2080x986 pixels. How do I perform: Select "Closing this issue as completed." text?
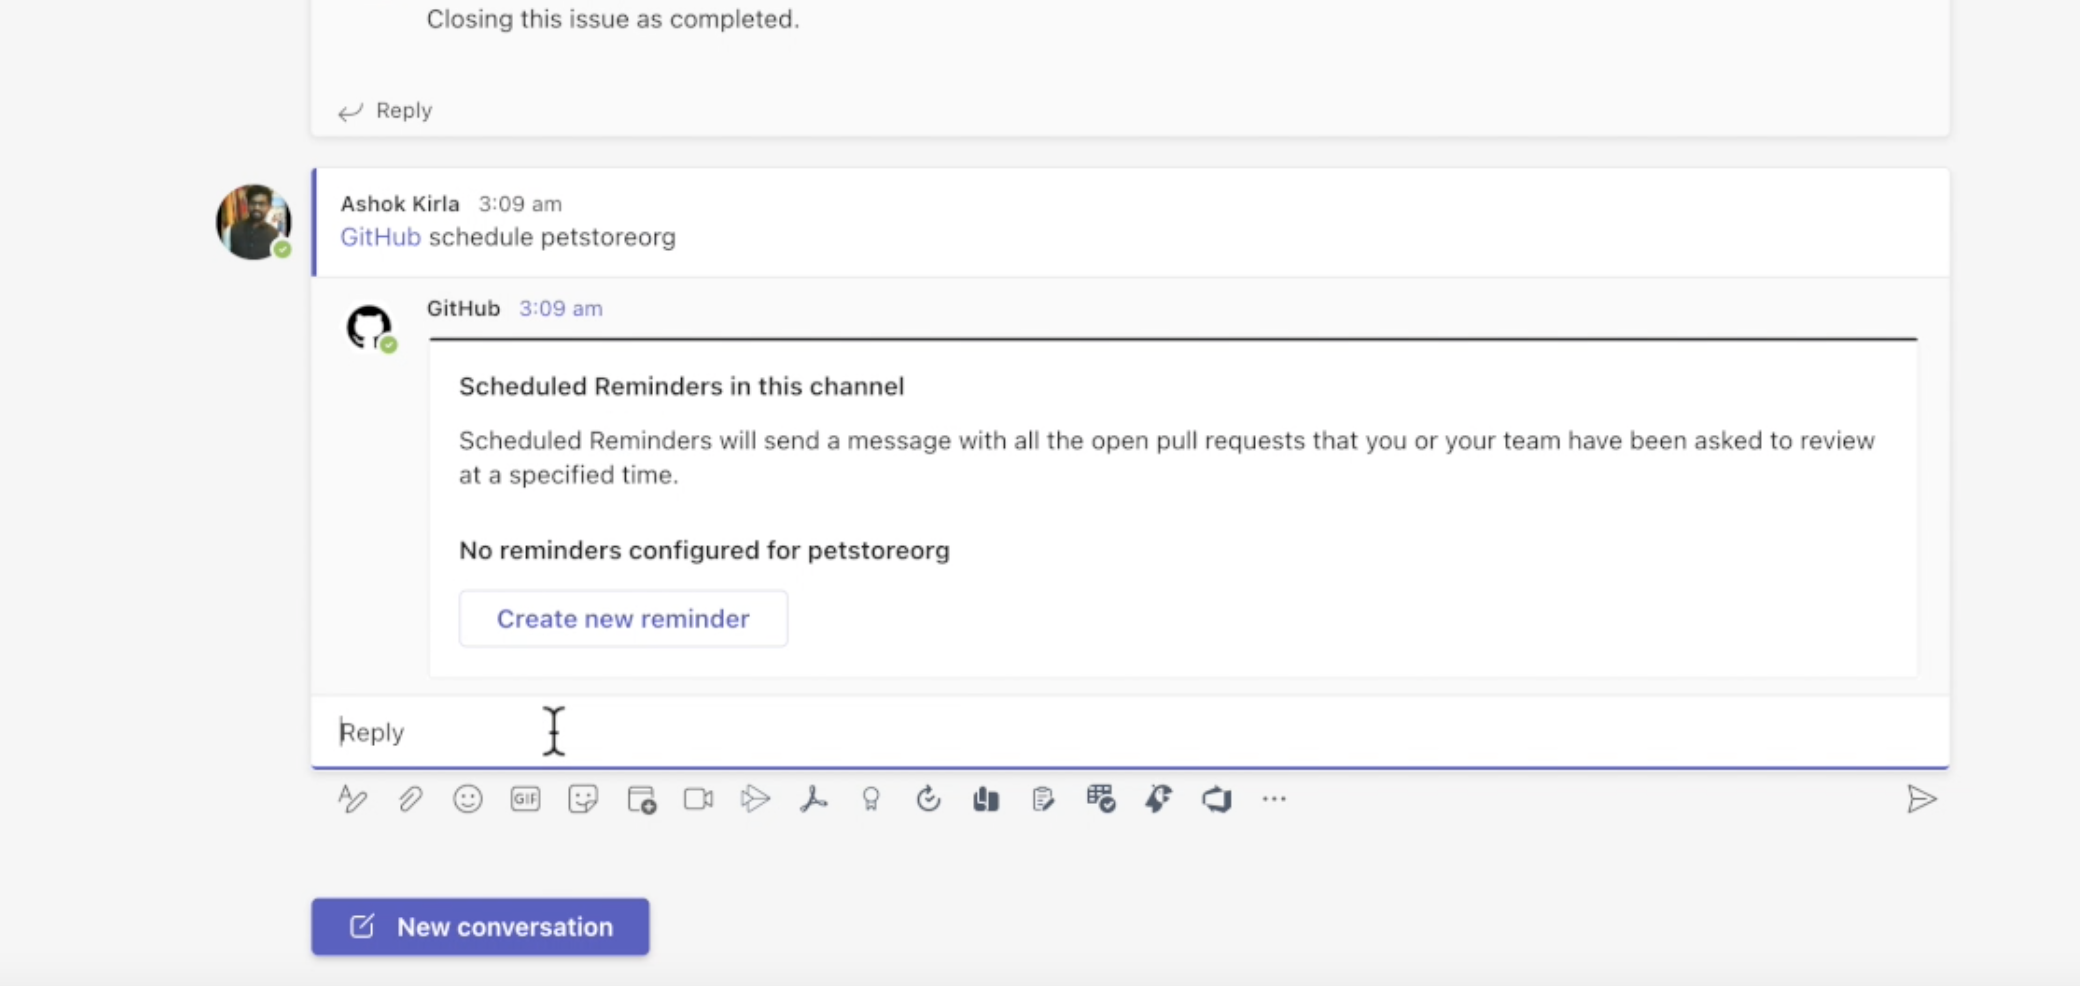(613, 19)
